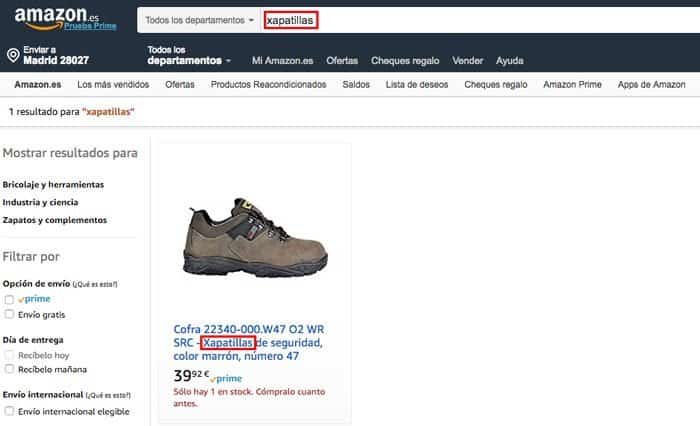Open Cheques regalo in the dark navigation bar
700x426 pixels.
[405, 60]
